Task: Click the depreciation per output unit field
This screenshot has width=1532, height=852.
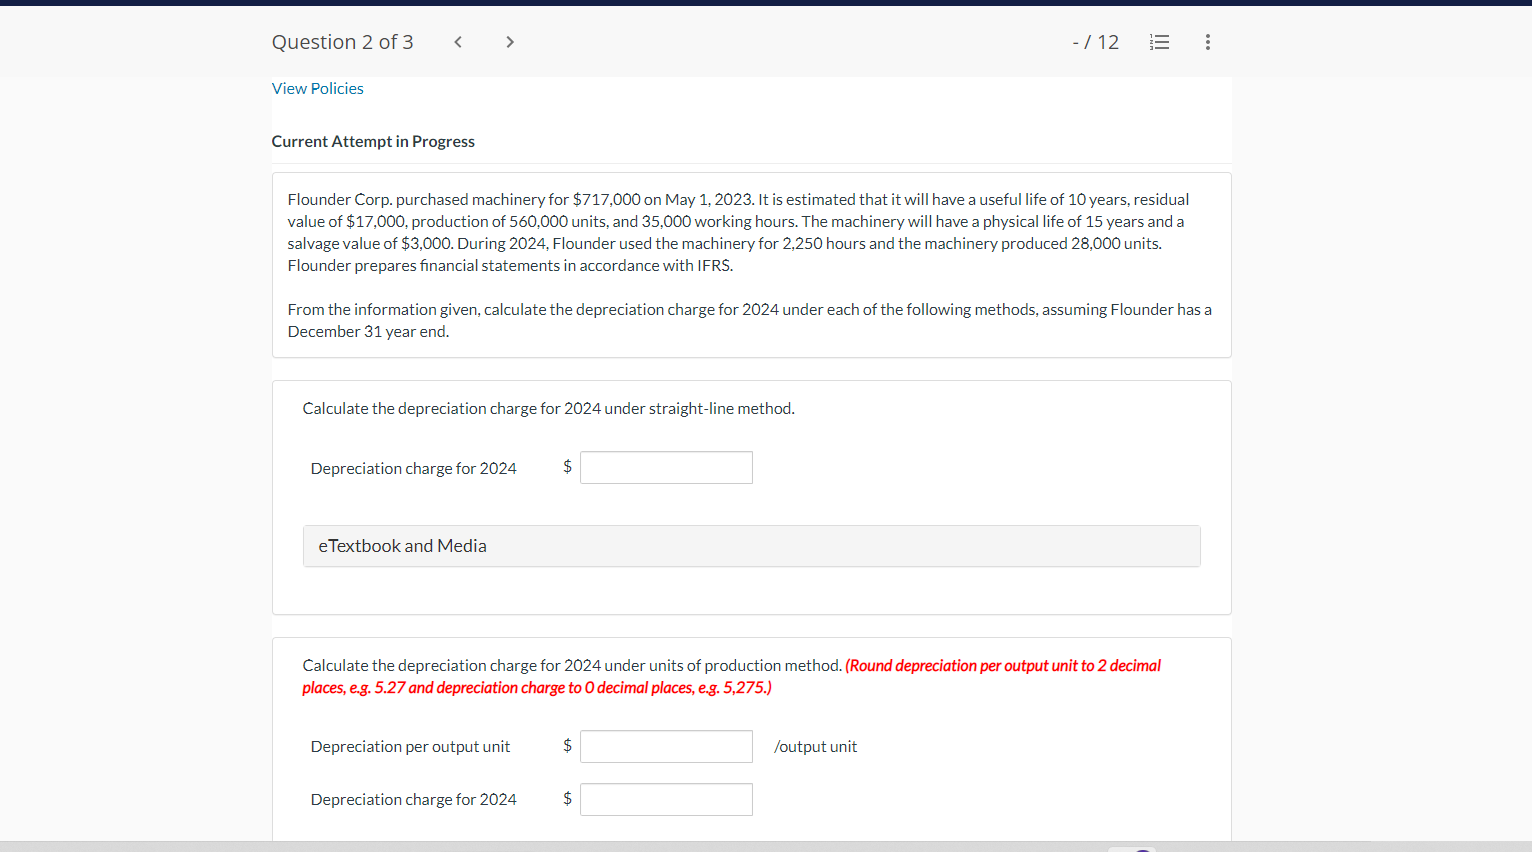Action: [666, 746]
